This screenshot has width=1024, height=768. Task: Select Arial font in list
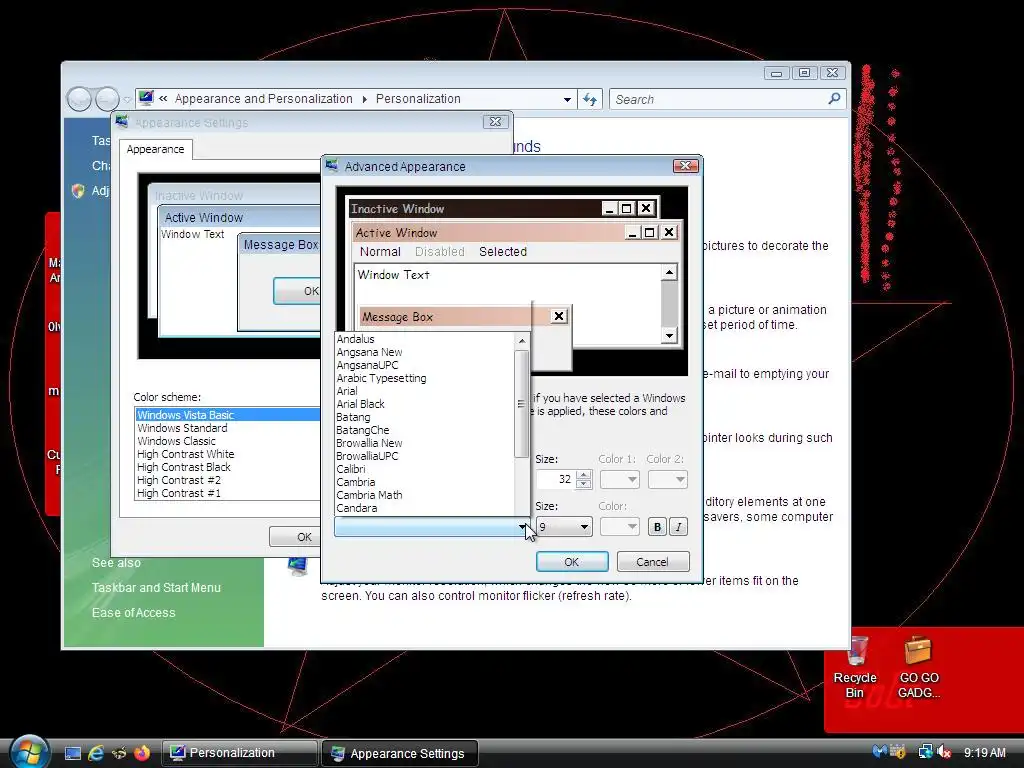424,391
